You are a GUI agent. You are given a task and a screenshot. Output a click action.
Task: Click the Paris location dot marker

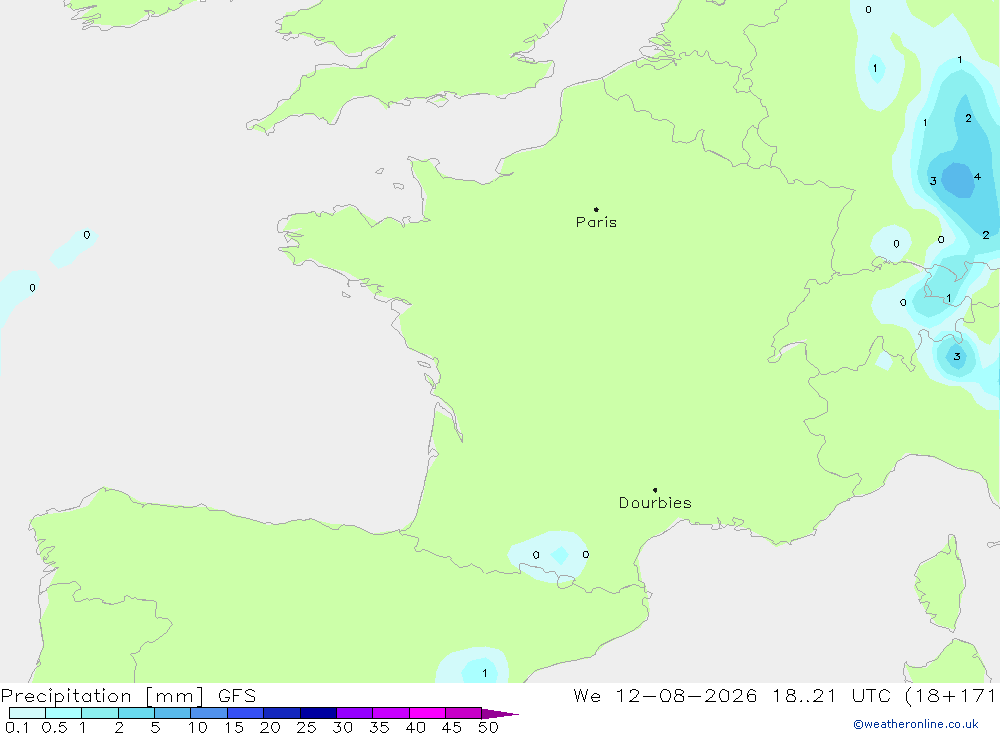596,209
